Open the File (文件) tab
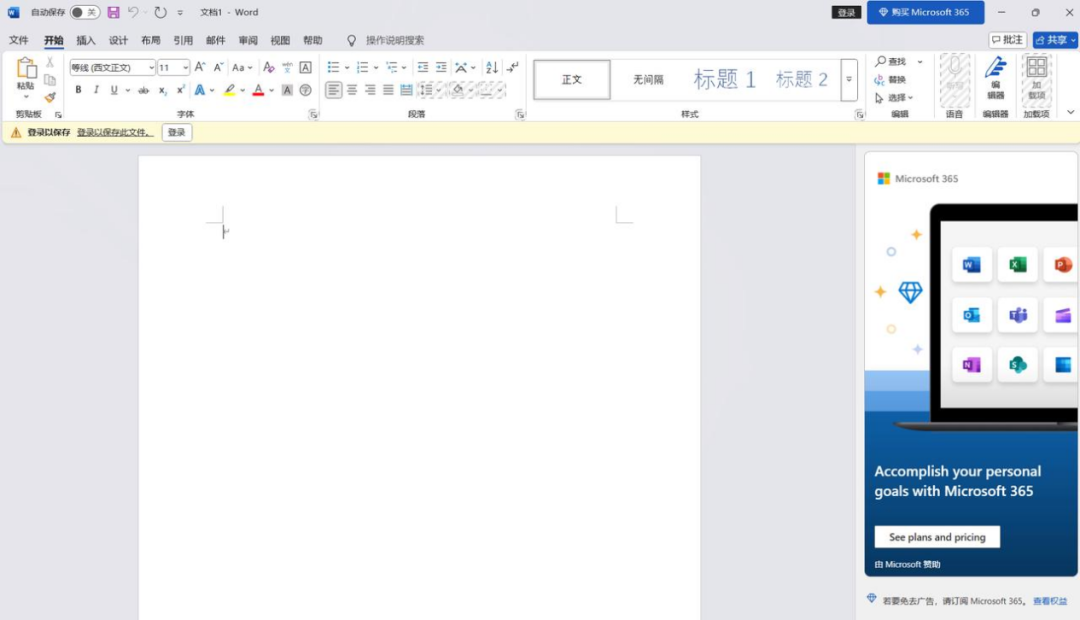1080x620 pixels. point(19,40)
